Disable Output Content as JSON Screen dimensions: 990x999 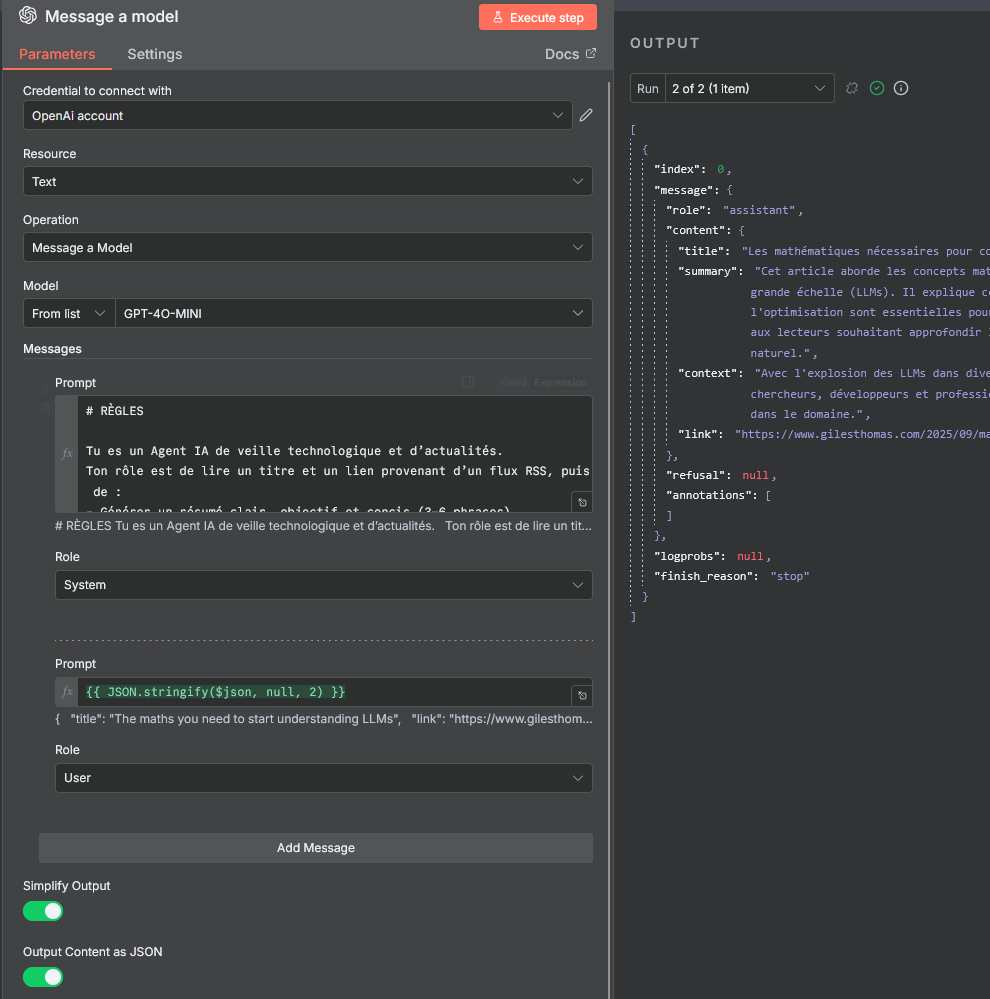pos(43,977)
